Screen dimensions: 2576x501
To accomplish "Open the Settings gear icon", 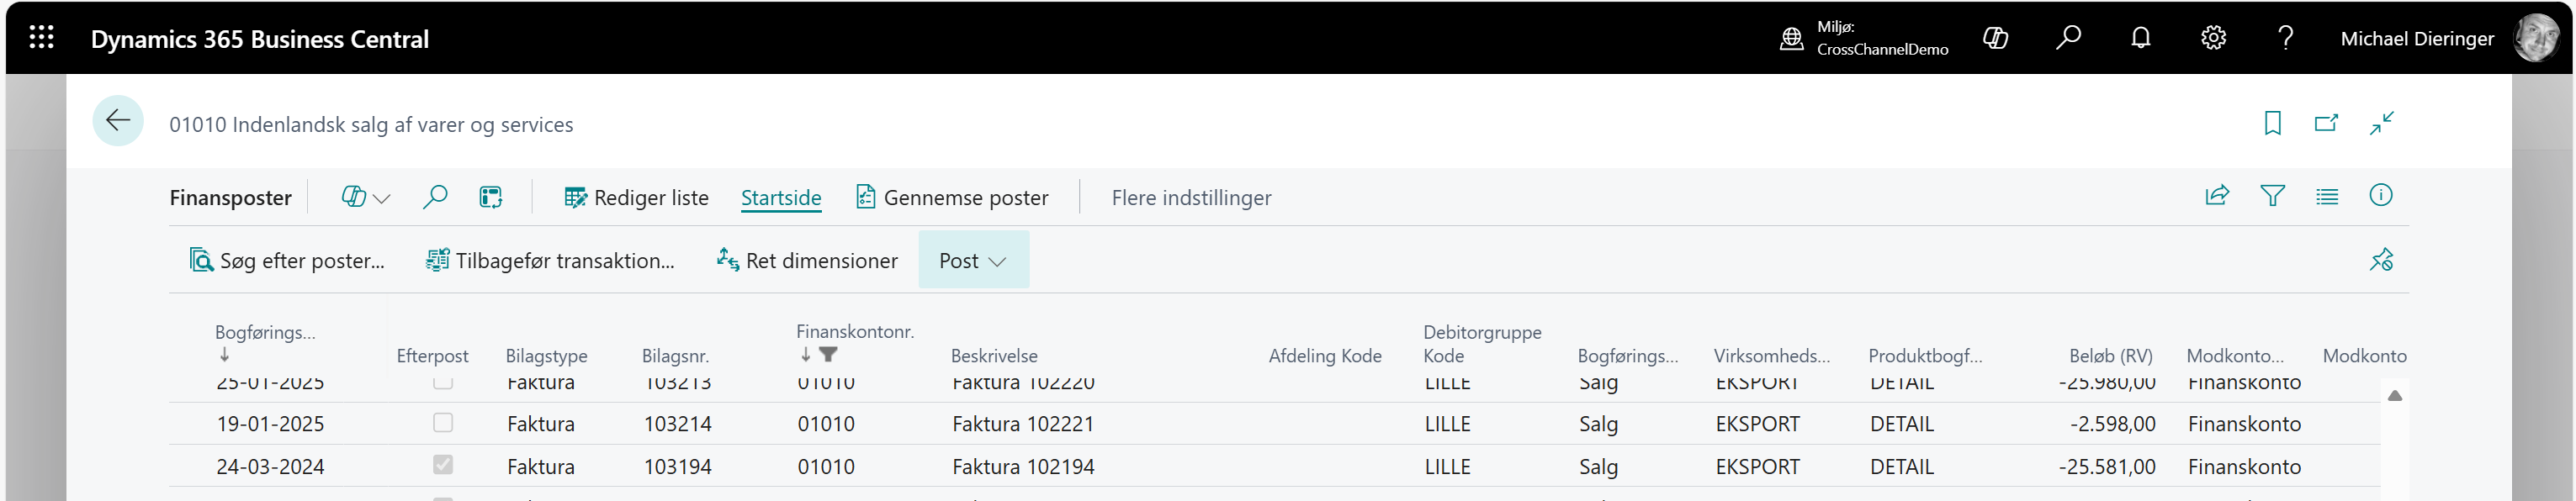I will click(x=2213, y=38).
